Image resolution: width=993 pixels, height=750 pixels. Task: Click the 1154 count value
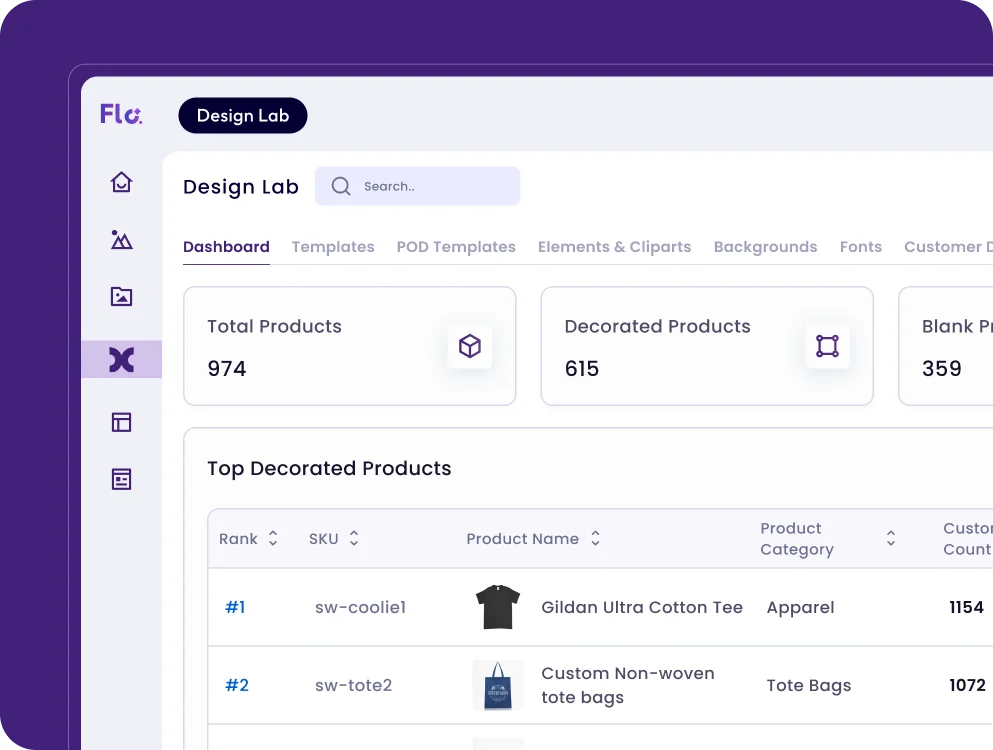pos(966,607)
